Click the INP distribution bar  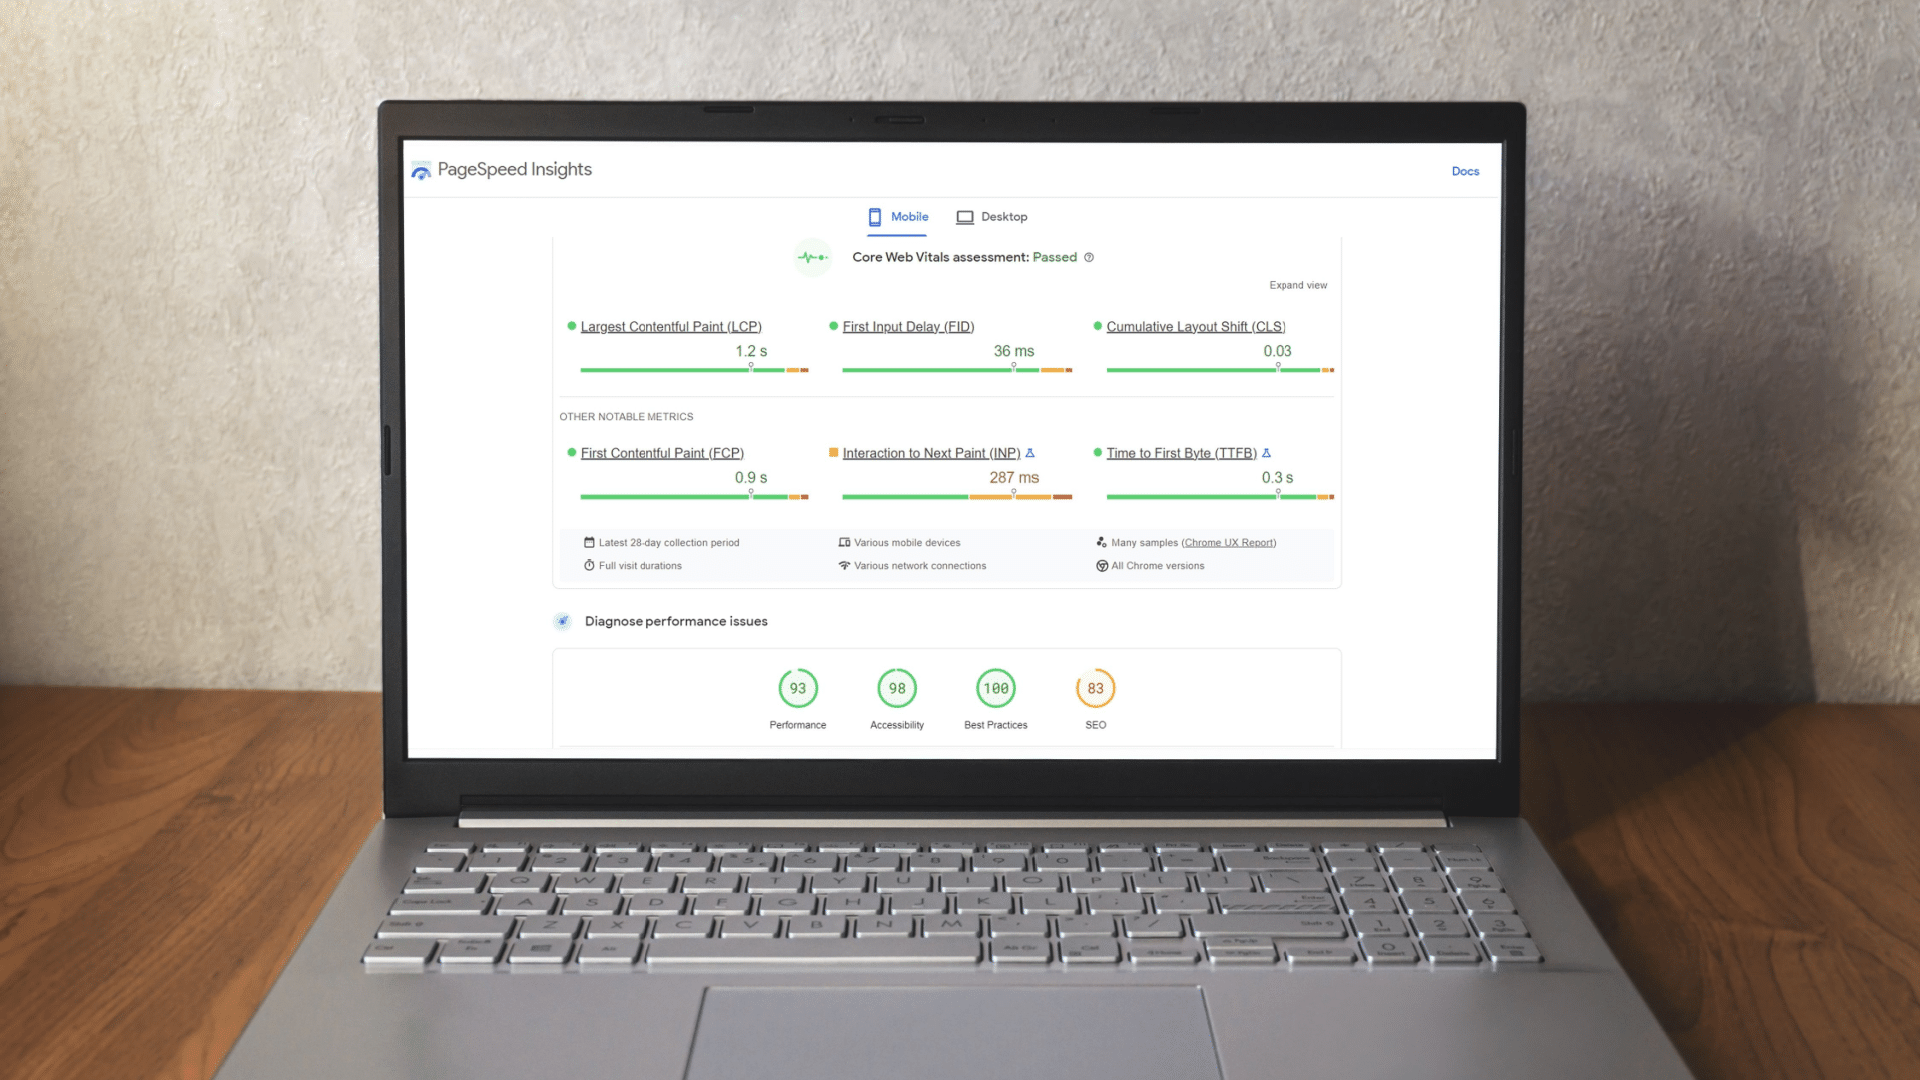coord(957,496)
